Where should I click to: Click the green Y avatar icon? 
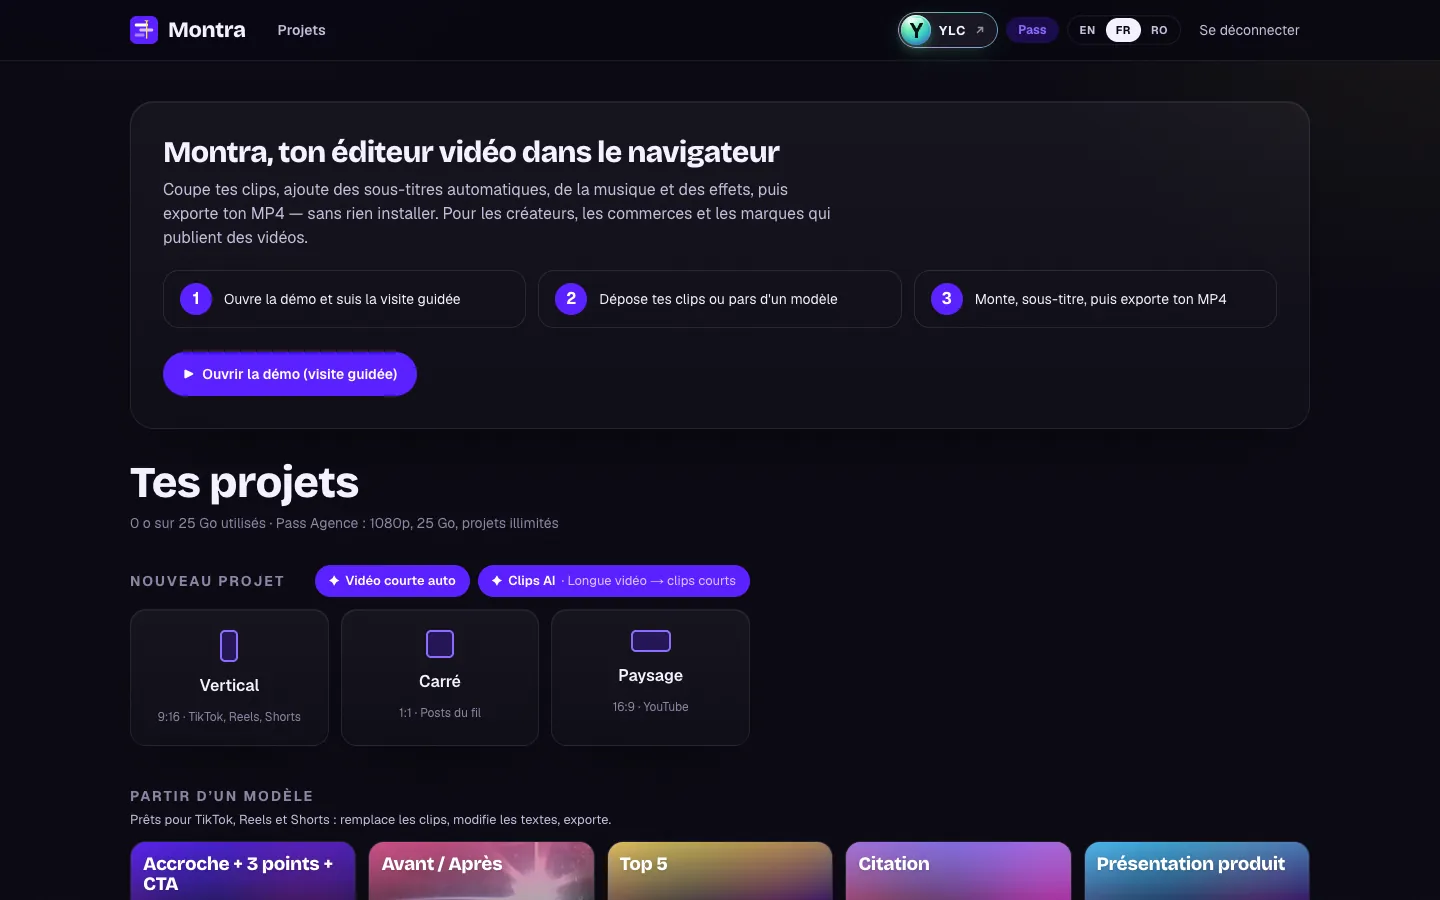916,30
